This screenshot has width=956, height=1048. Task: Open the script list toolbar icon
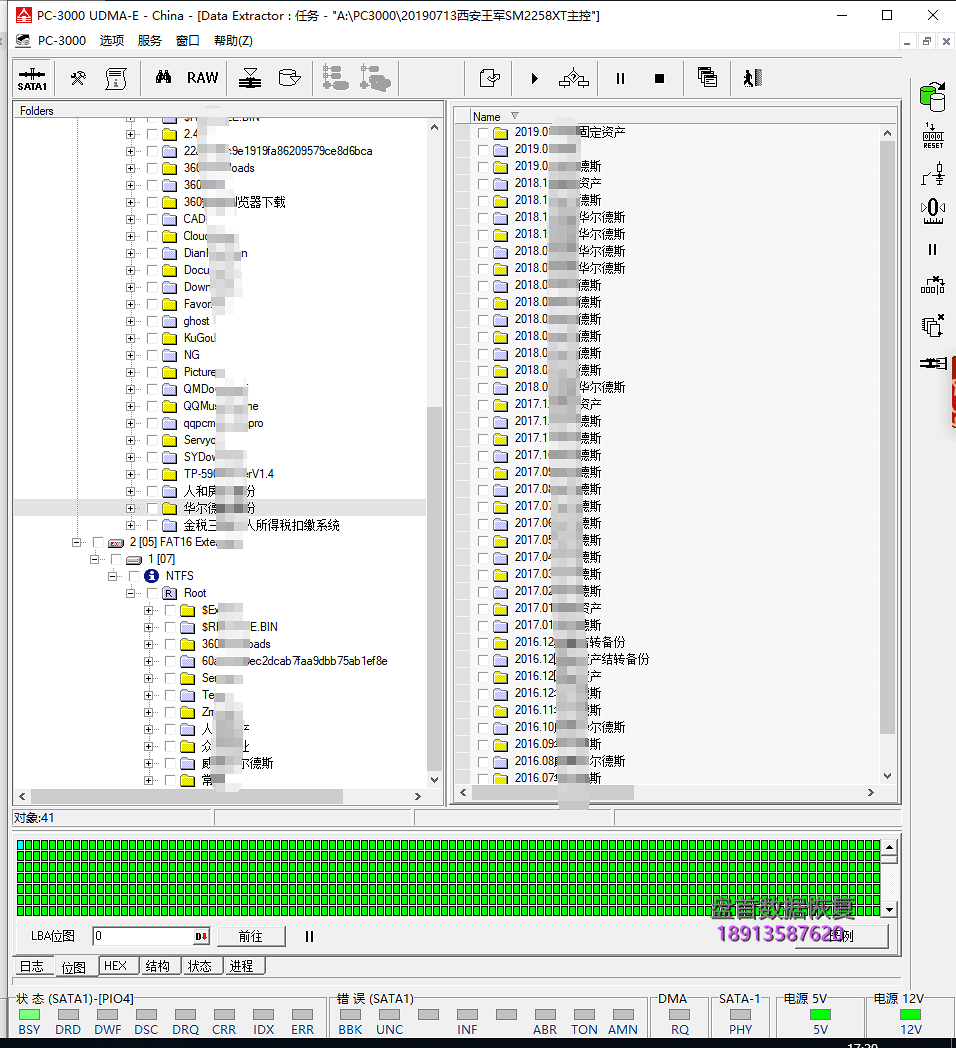click(x=116, y=78)
